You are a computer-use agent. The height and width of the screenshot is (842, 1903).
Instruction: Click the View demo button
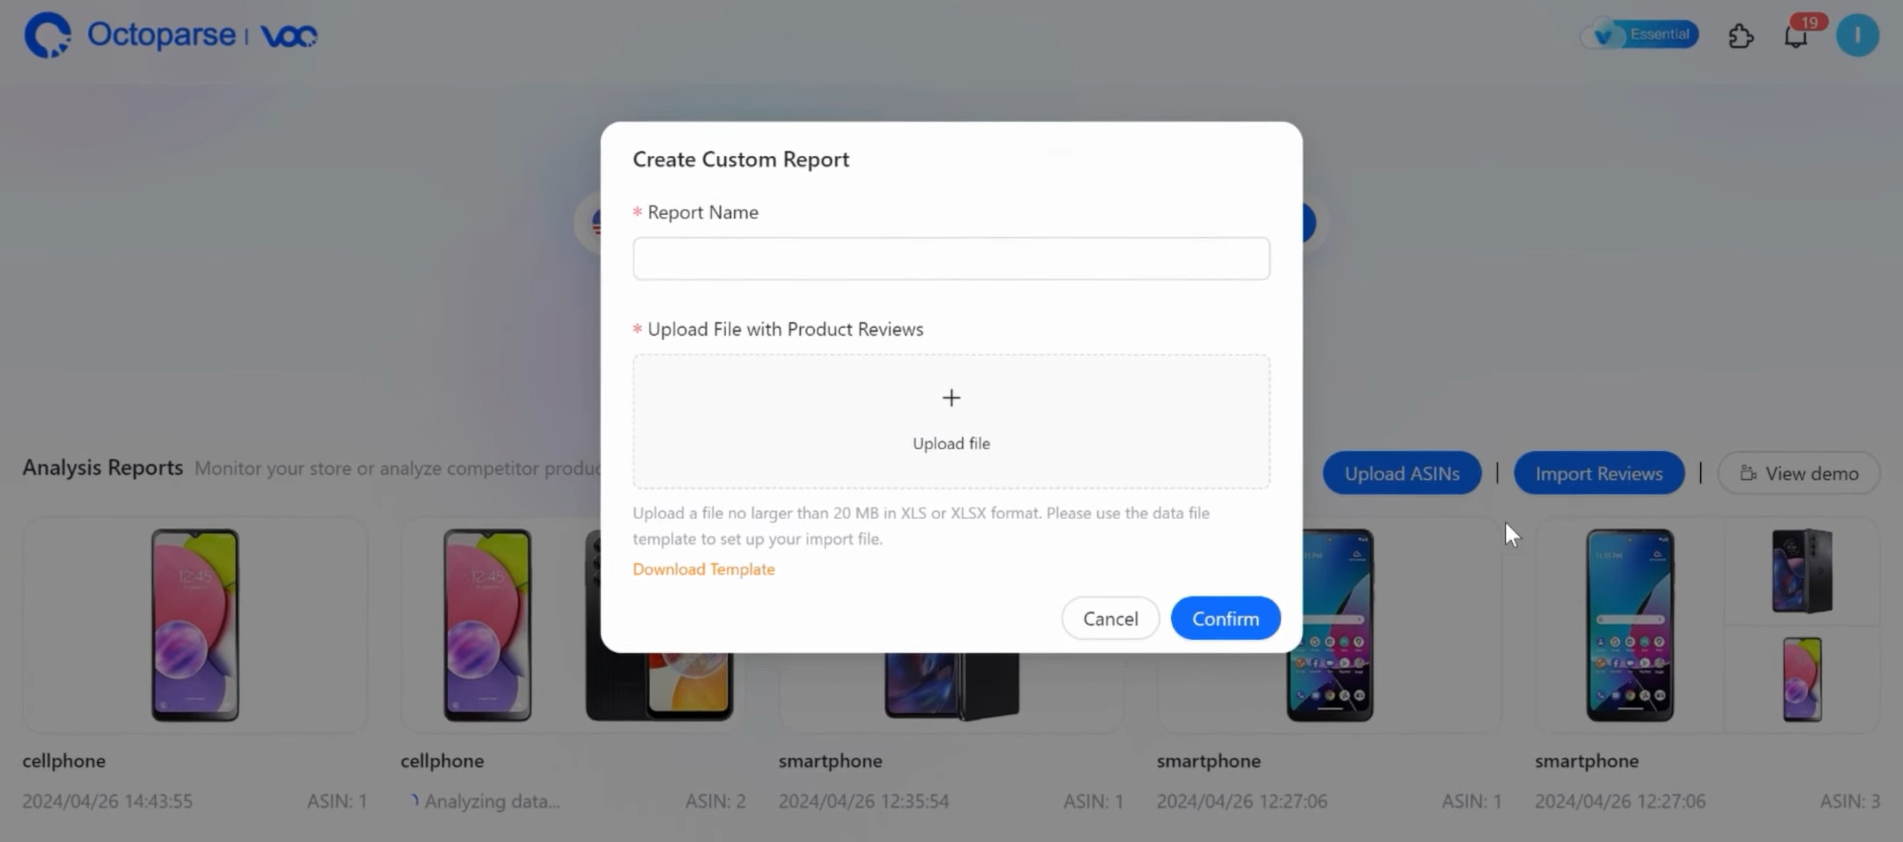[x=1799, y=473]
